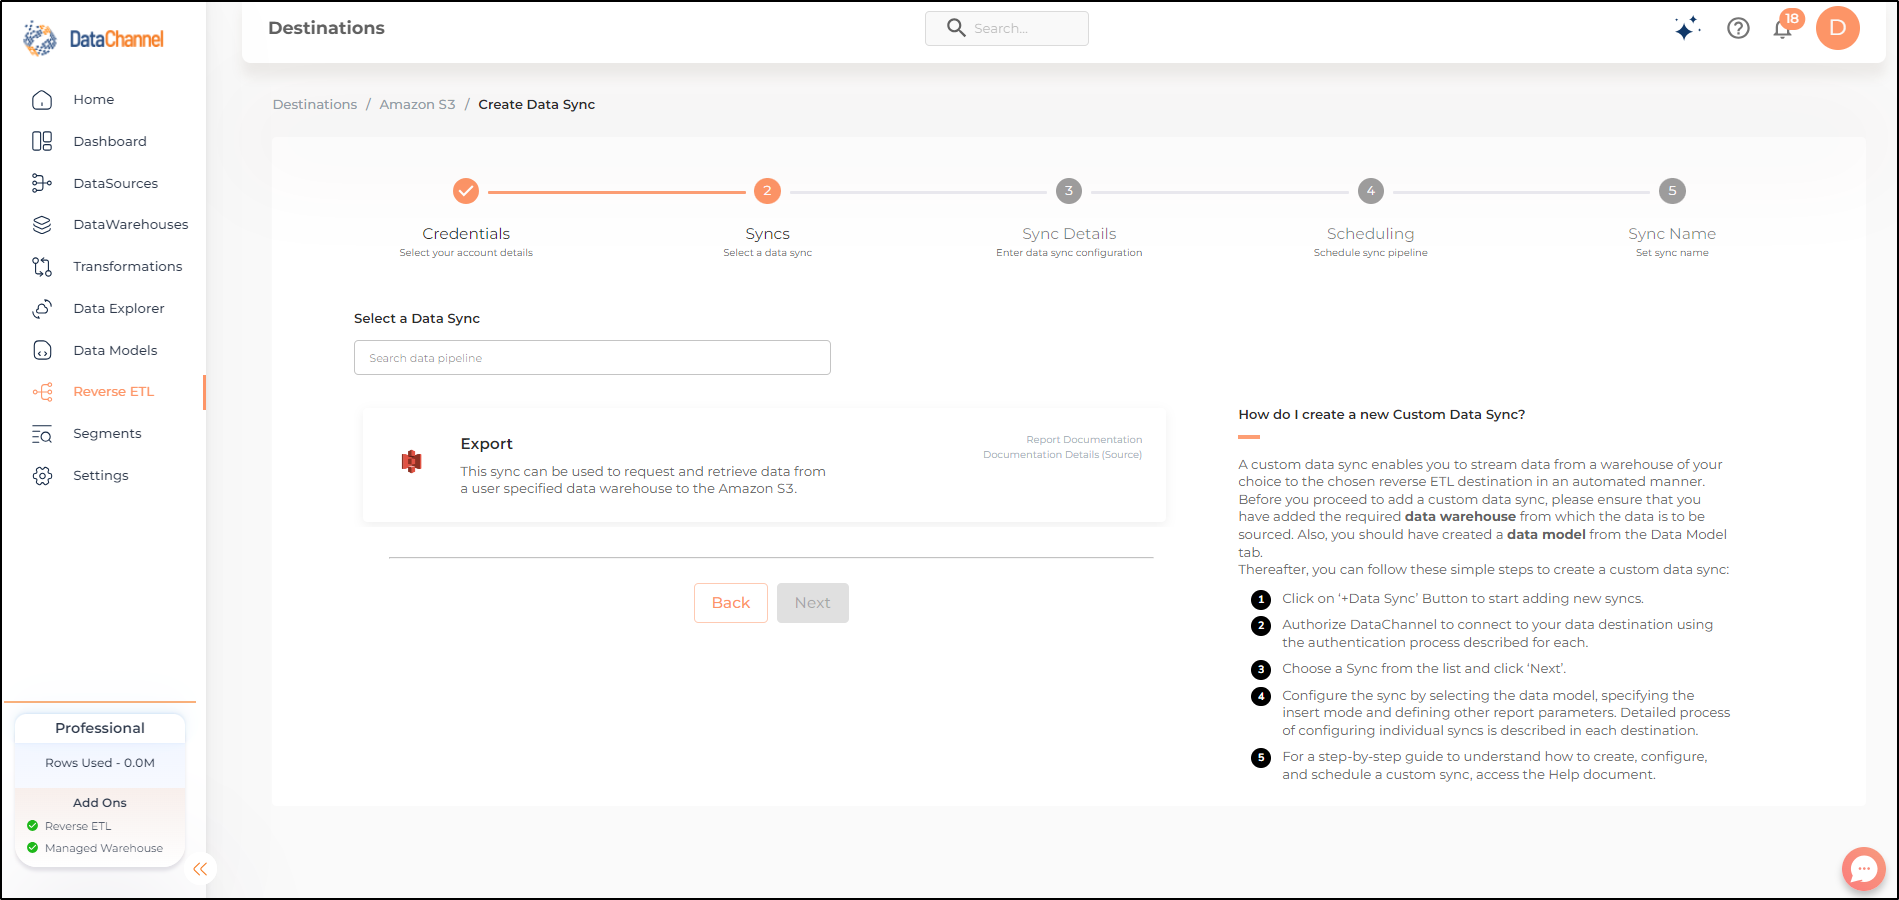The image size is (1899, 900).
Task: Click the Professional plan label
Action: tap(100, 728)
